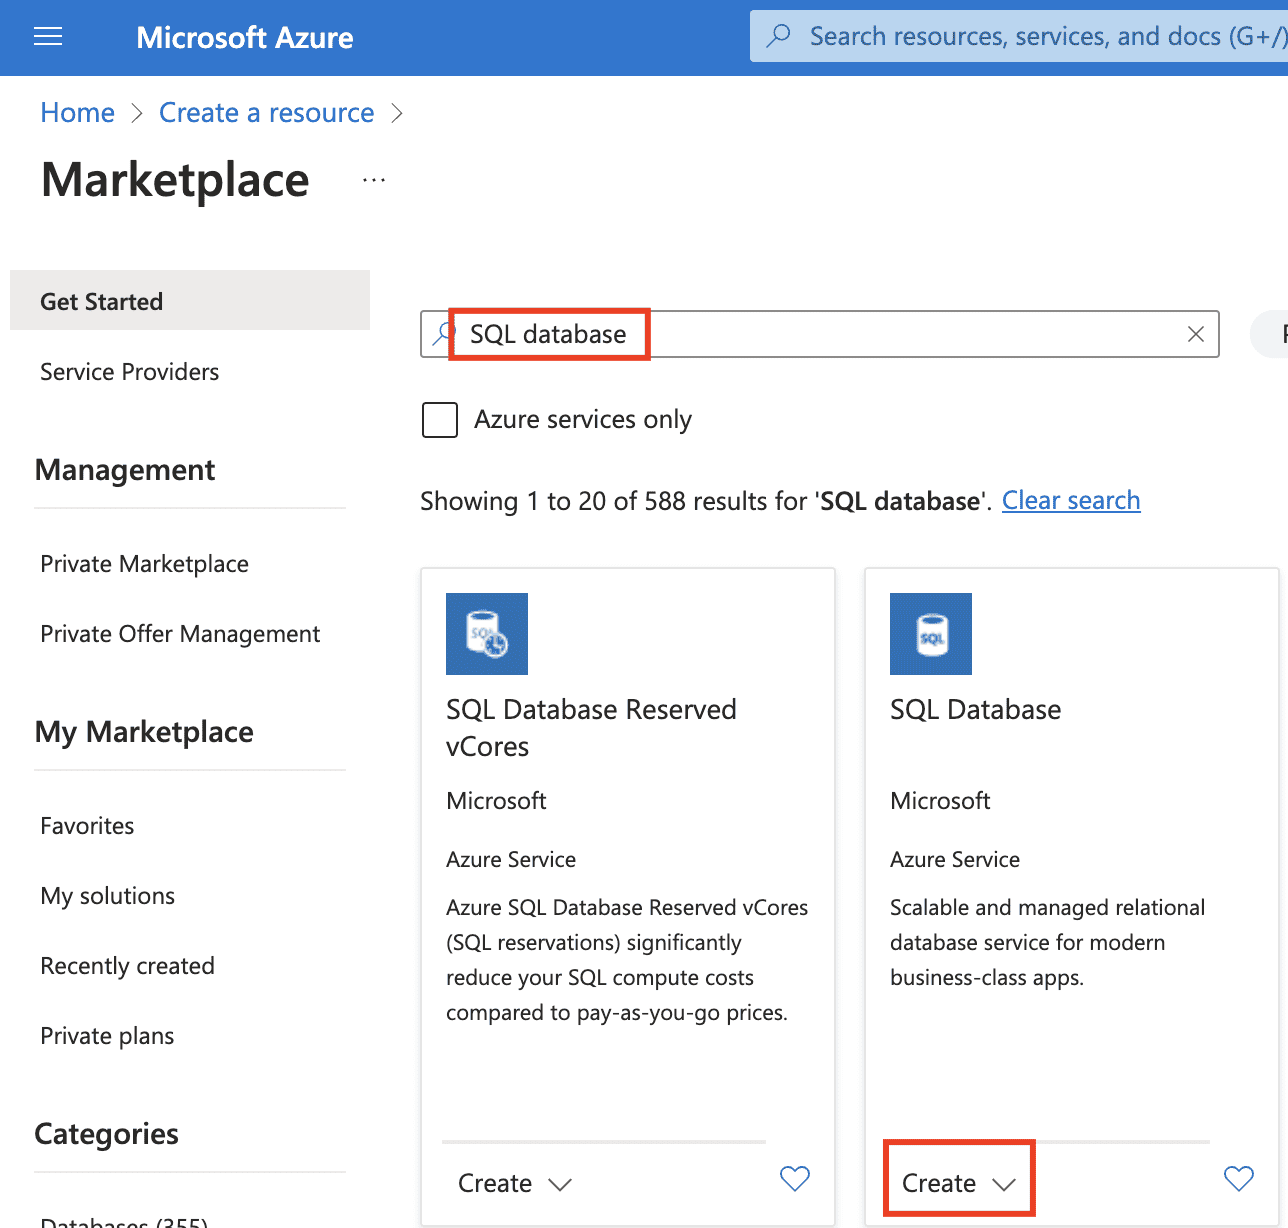Open Marketplace more options ellipsis
Viewport: 1288px width, 1228px height.
pyautogui.click(x=374, y=181)
